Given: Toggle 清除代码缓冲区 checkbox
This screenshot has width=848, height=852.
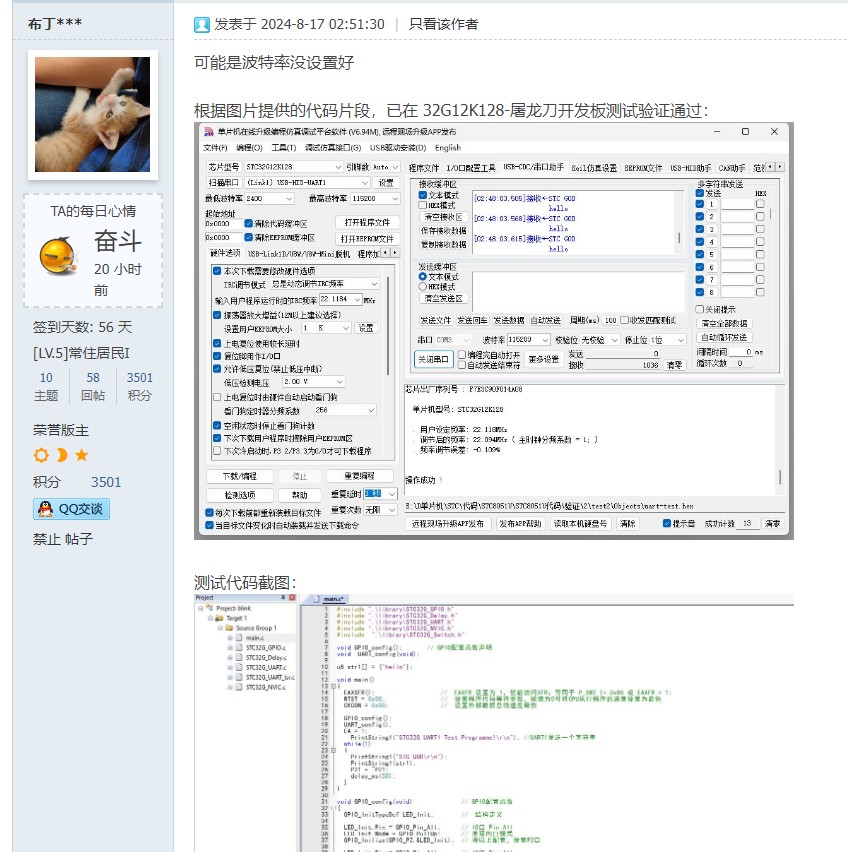Looking at the screenshot, I should click(249, 223).
